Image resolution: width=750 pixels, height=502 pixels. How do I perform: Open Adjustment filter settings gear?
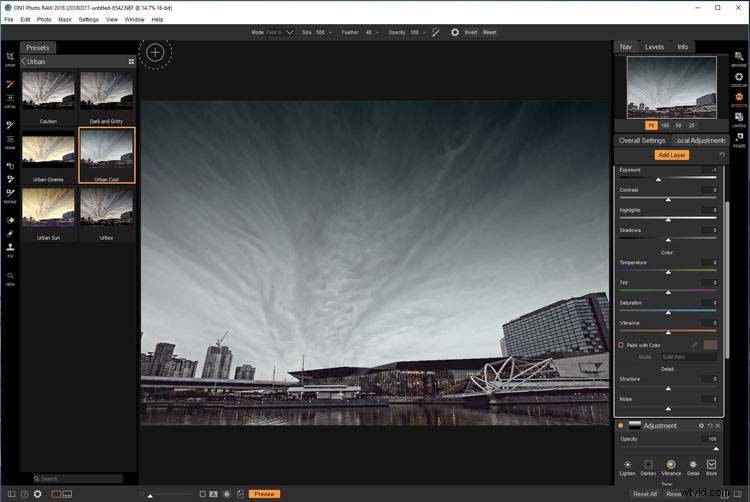[x=701, y=426]
